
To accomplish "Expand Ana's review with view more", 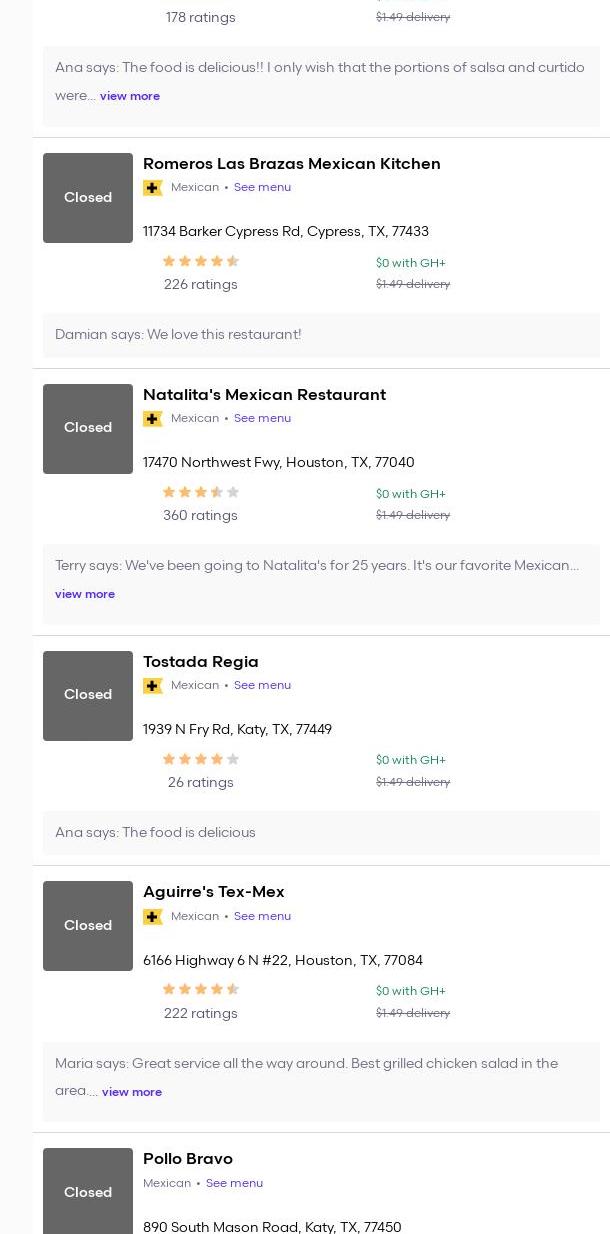I will click(130, 97).
